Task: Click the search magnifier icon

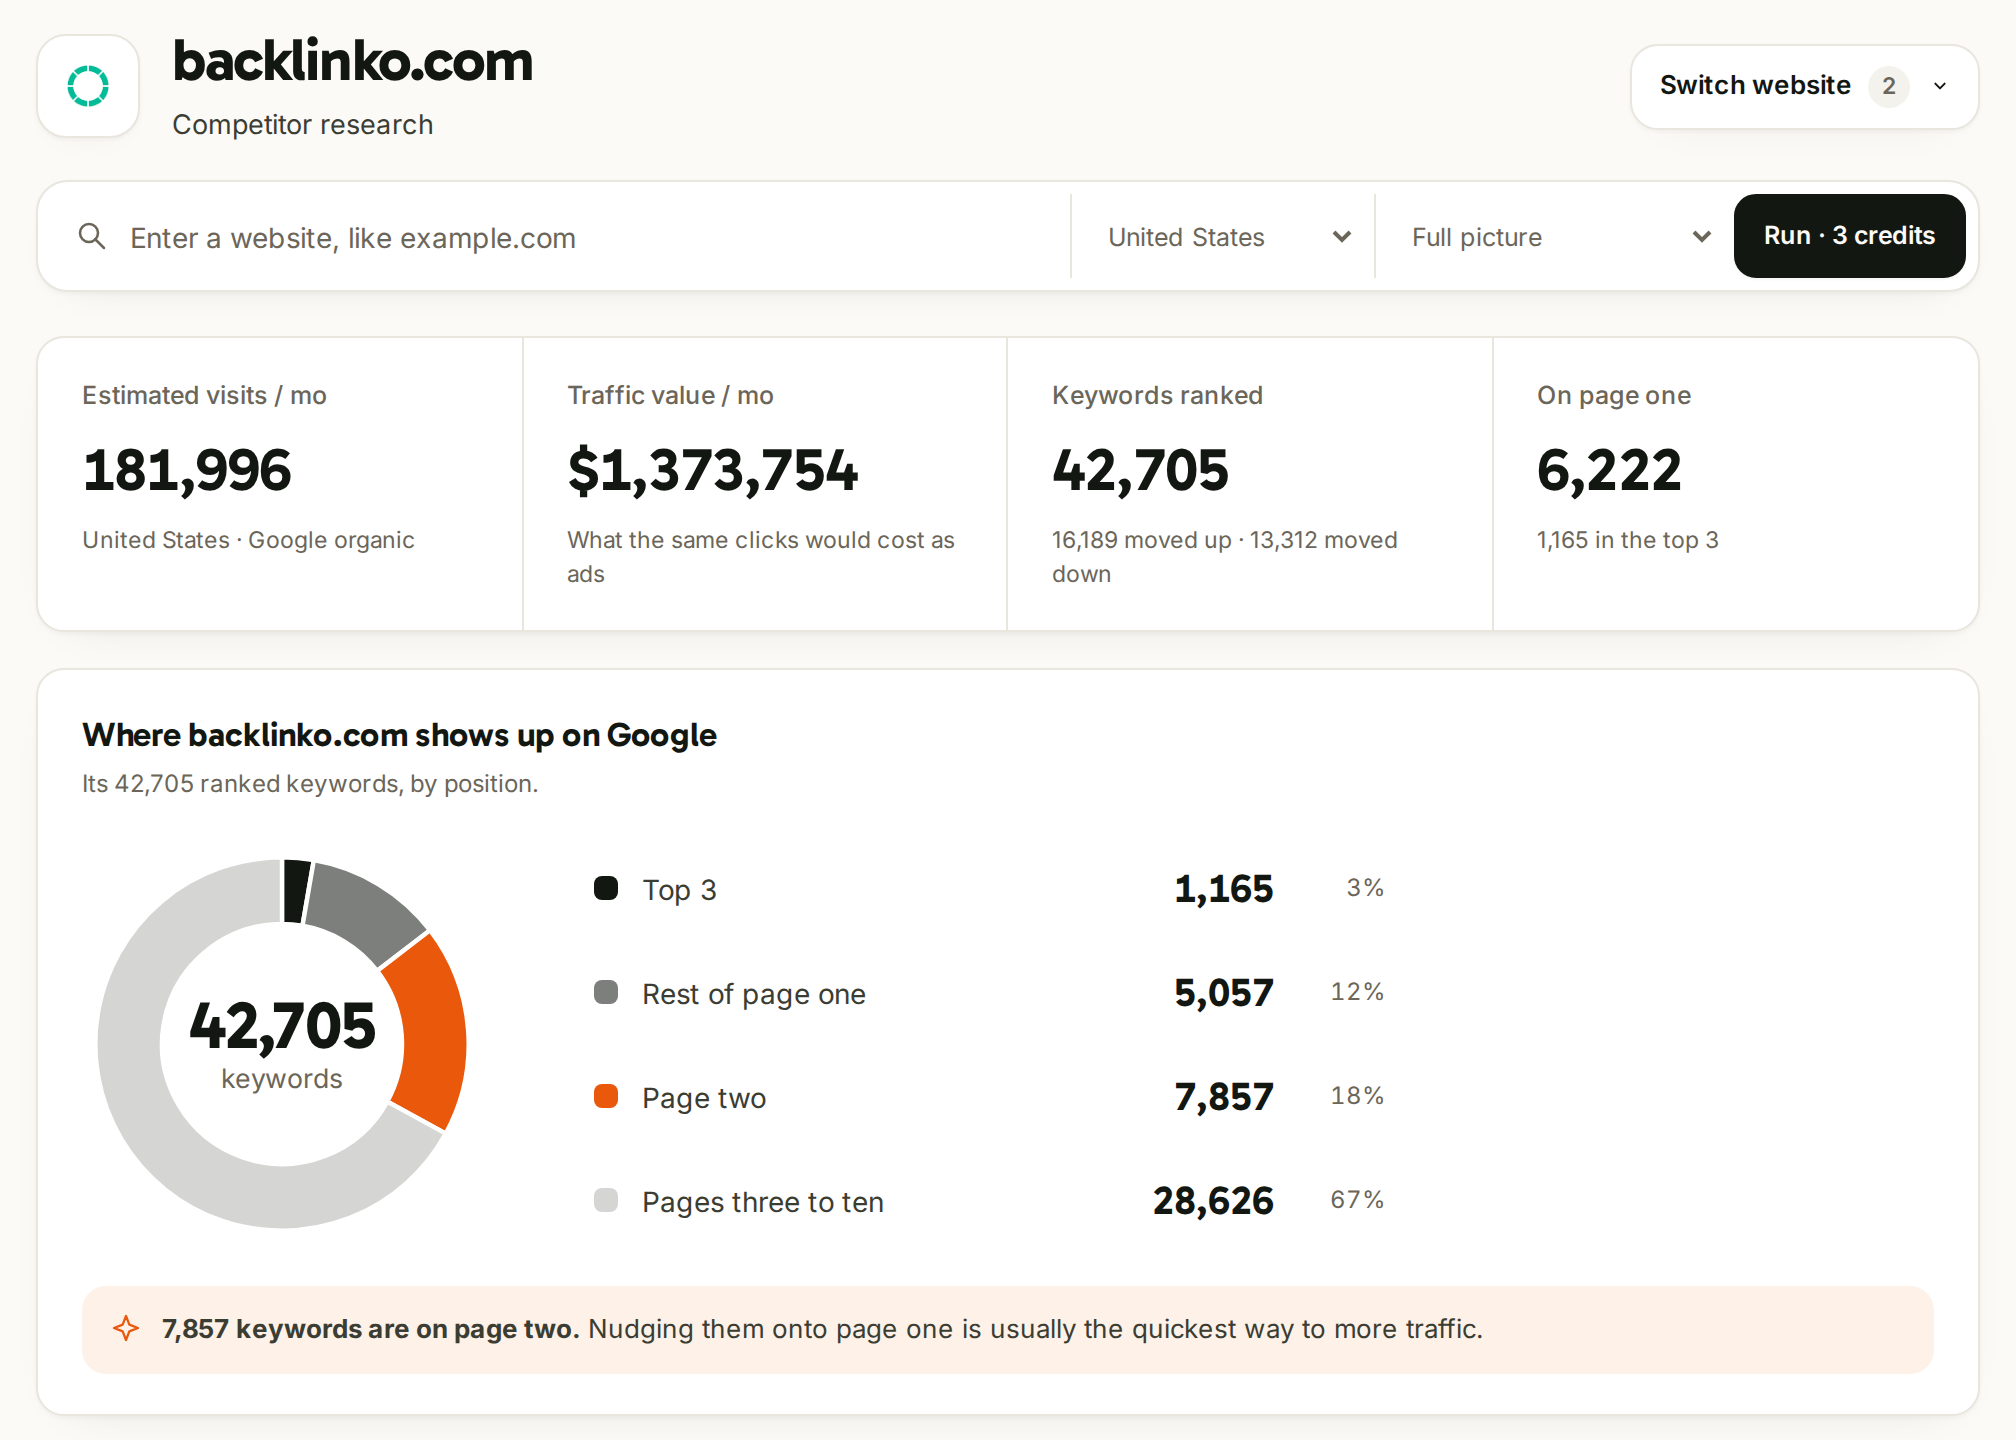Action: point(92,236)
